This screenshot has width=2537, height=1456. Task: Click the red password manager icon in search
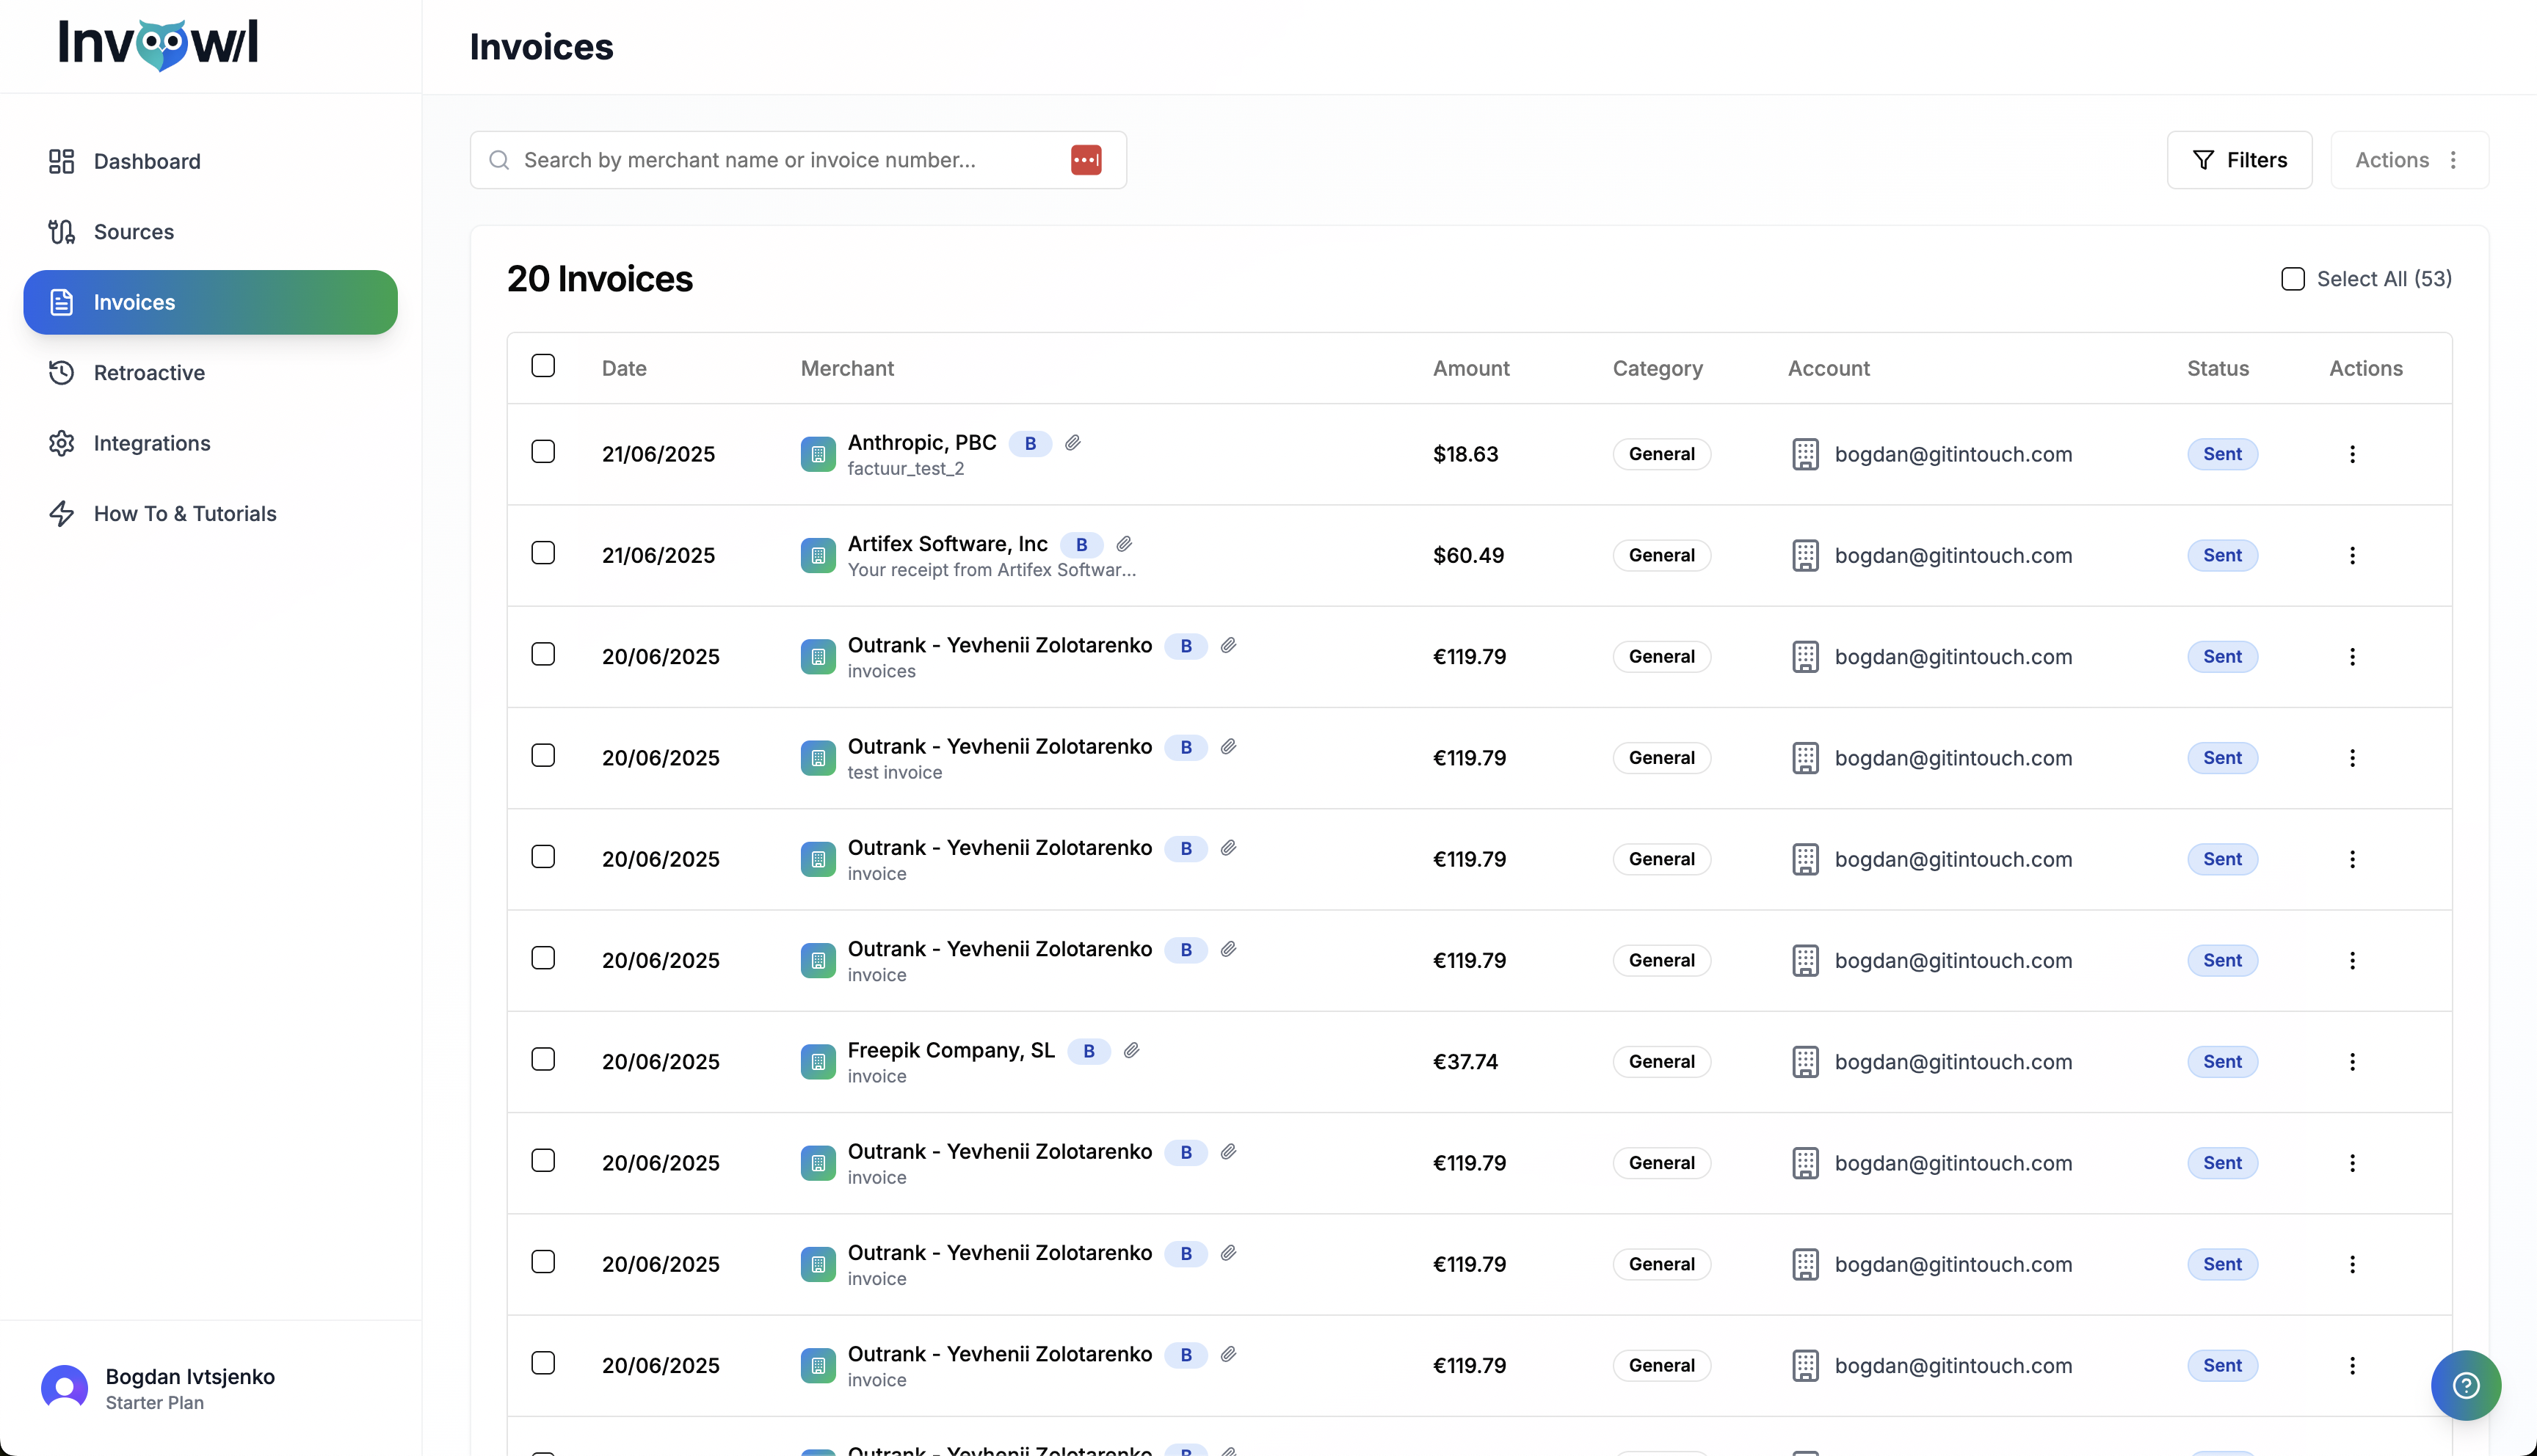(1086, 160)
